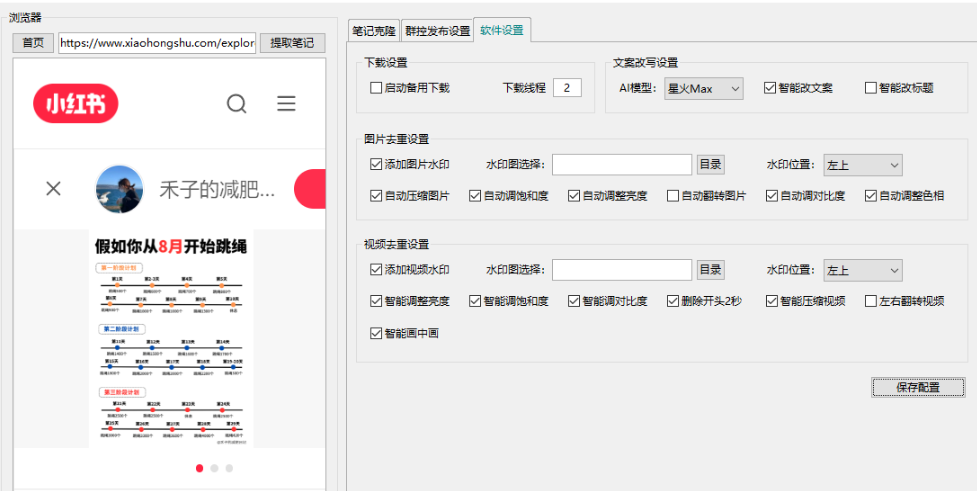Switch to the 笔记克隆 tab
Image resolution: width=977 pixels, height=491 pixels.
(374, 31)
